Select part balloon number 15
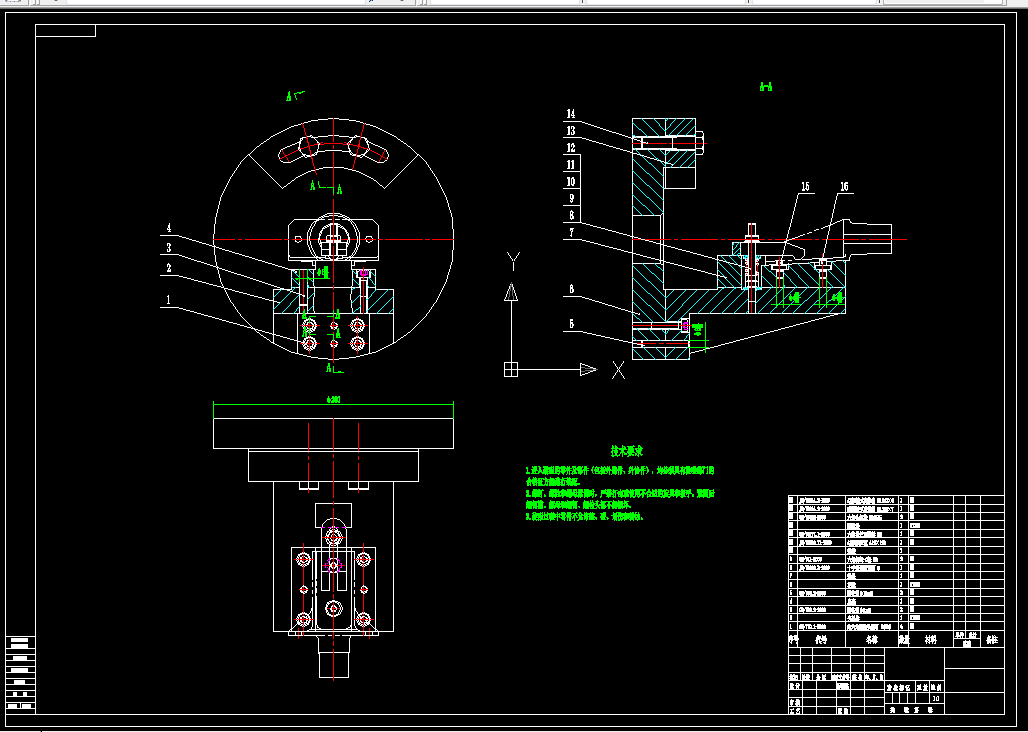The width and height of the screenshot is (1028, 732). [805, 187]
